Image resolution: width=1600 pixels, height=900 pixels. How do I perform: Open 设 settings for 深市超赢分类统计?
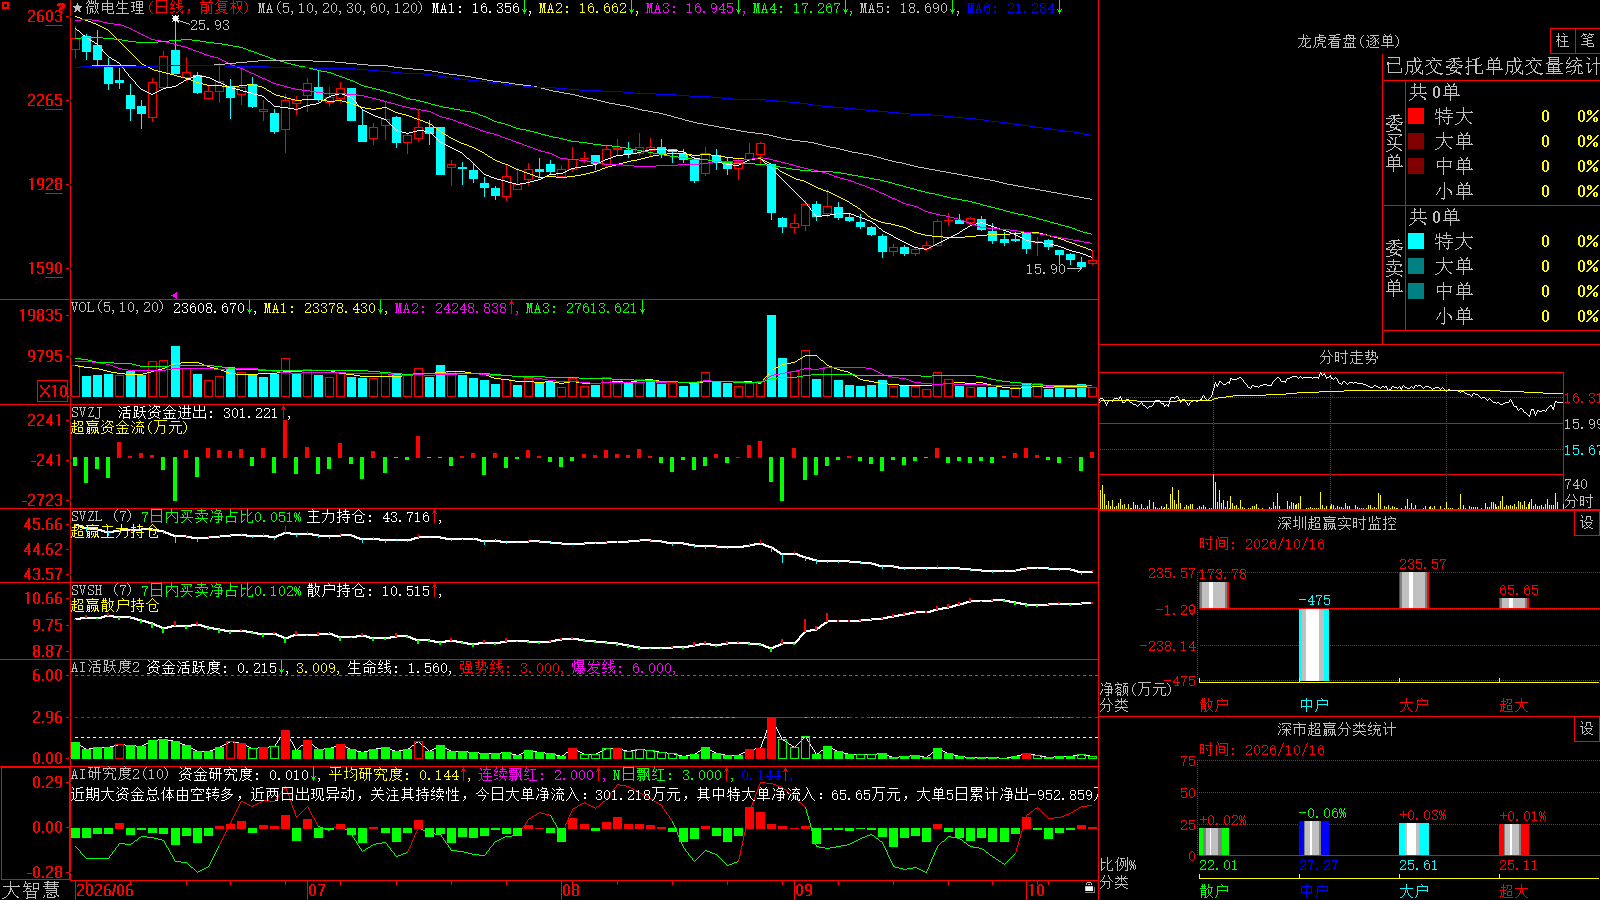pos(1587,729)
